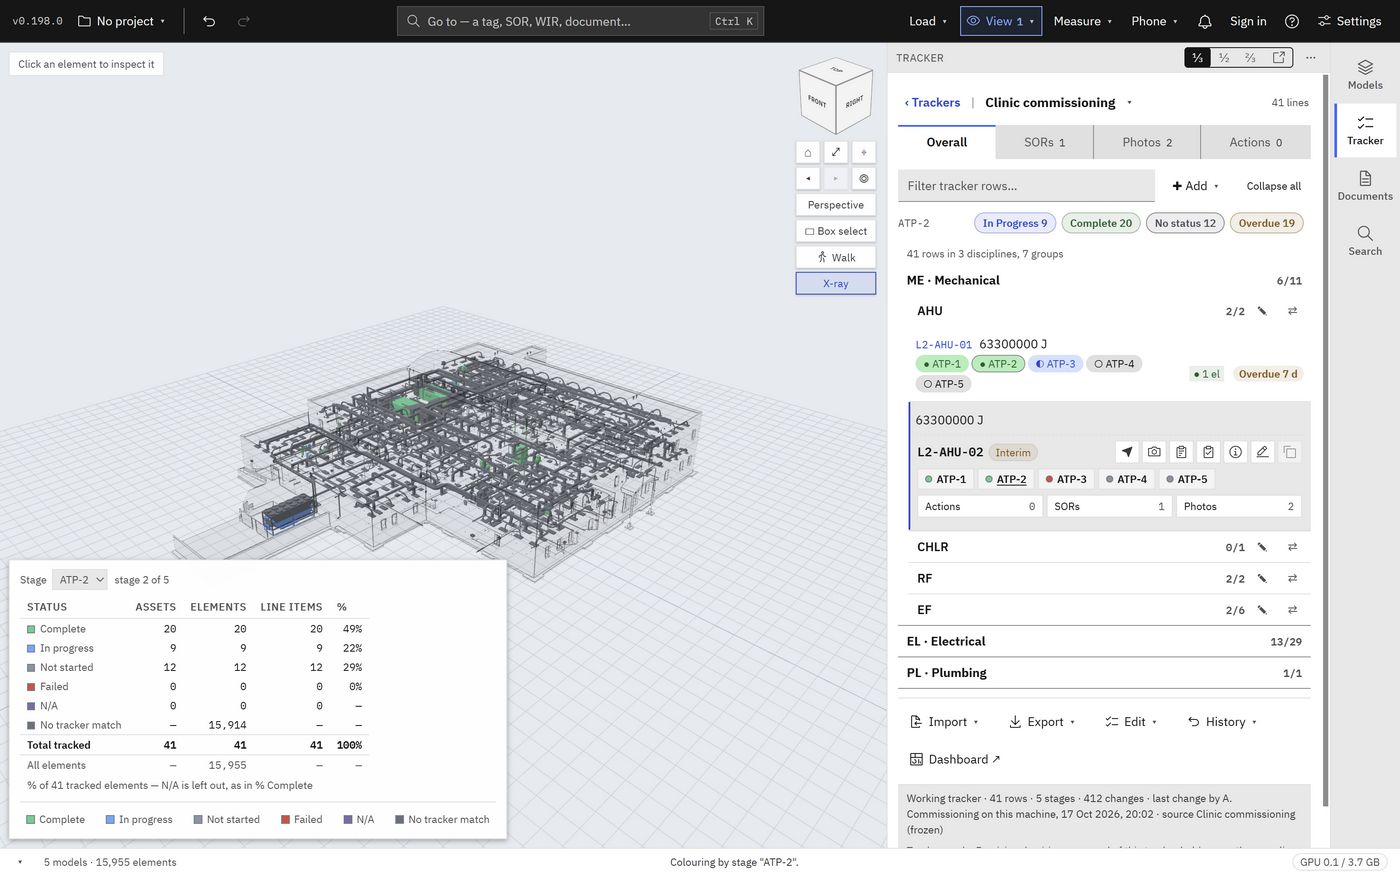Toggle the X-ray view mode

coord(836,283)
